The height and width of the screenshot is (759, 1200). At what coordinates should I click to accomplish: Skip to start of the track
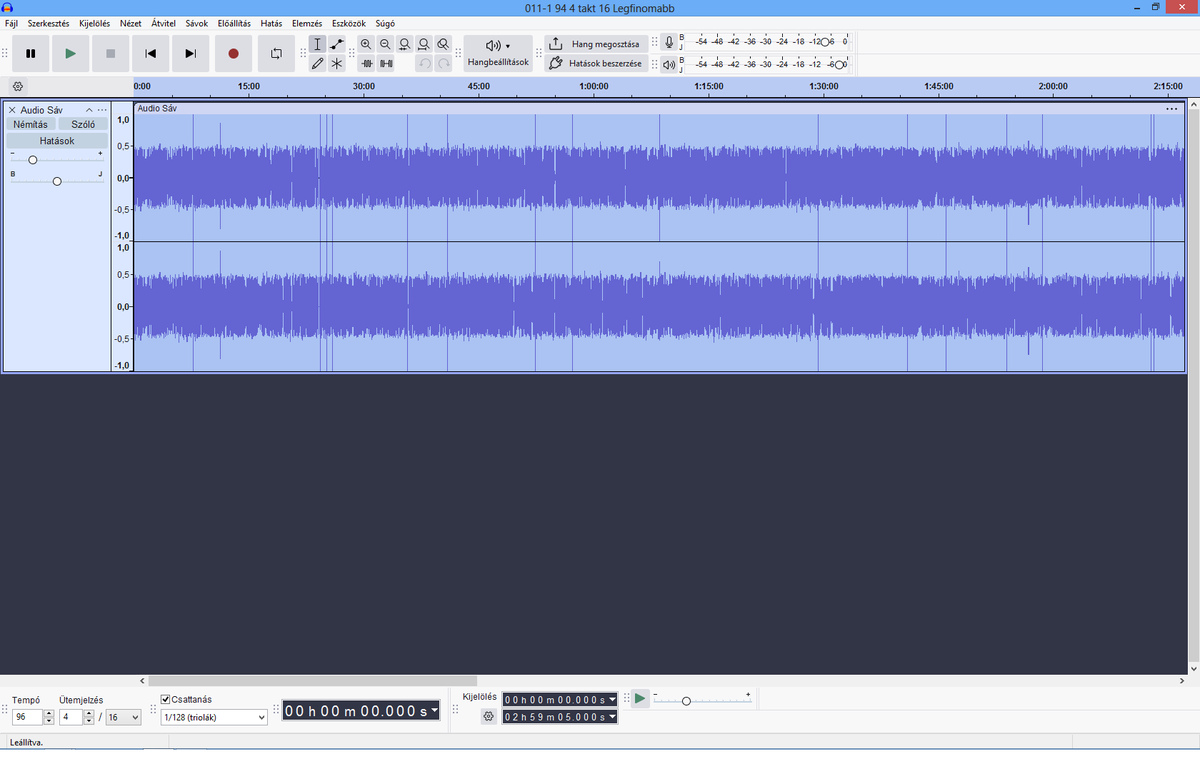point(150,54)
